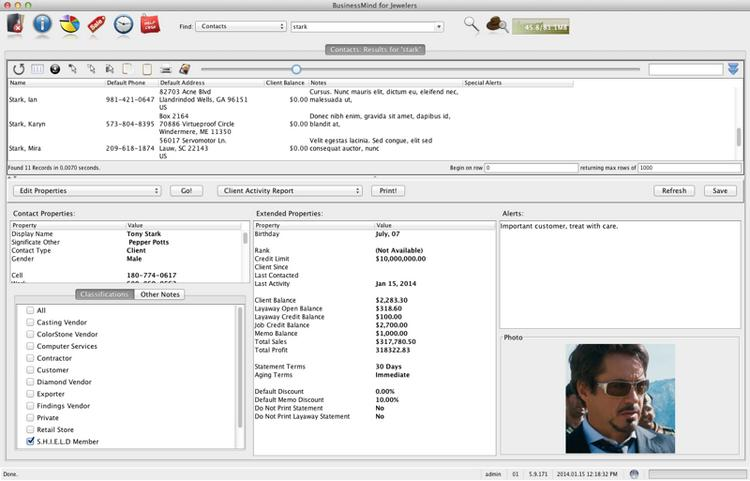Open the Find Contacts category dropdown

[x=241, y=26]
